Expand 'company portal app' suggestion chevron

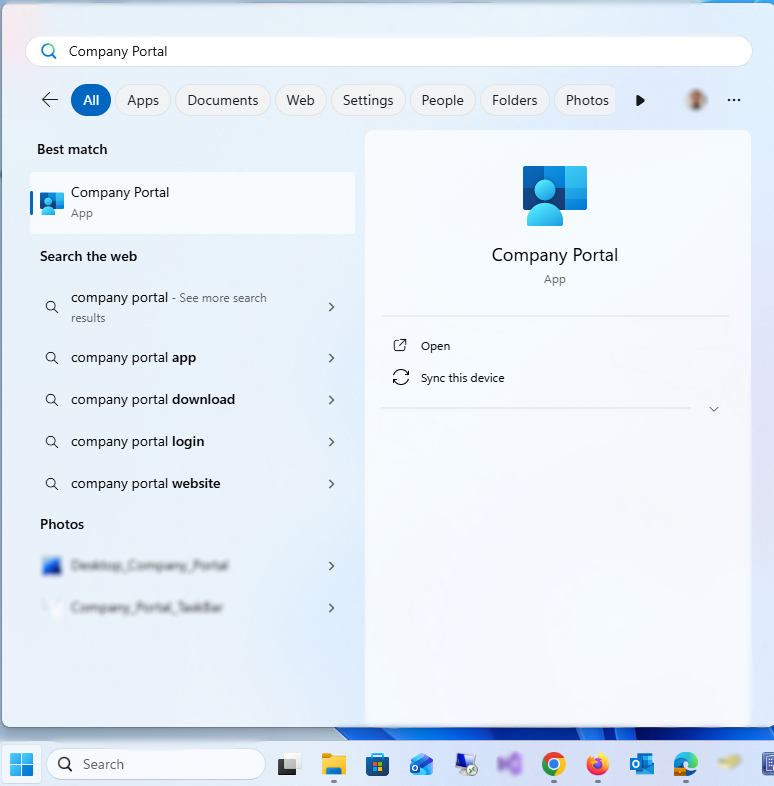click(331, 358)
